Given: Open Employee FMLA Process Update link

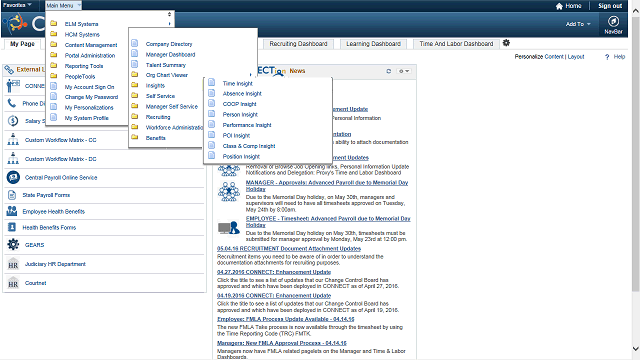Looking at the screenshot, I should click(286, 319).
